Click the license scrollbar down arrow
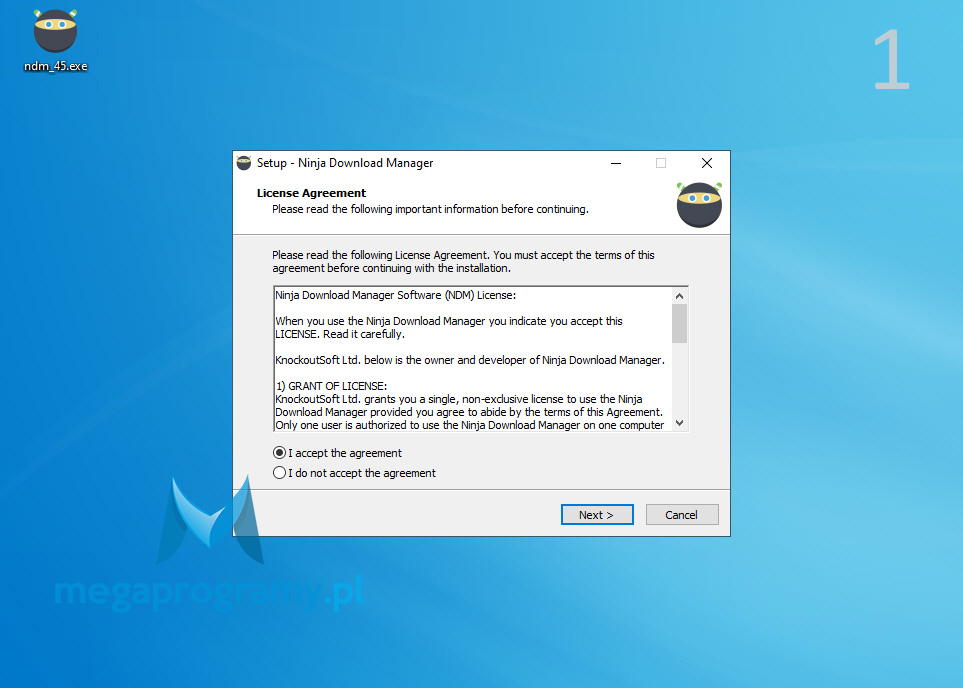This screenshot has height=688, width=963. 679,423
